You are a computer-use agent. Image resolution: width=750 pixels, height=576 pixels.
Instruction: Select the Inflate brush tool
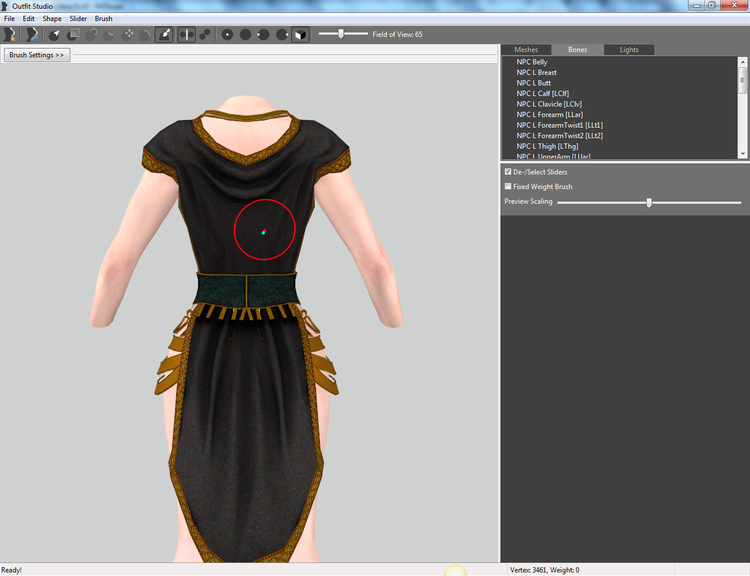[91, 34]
